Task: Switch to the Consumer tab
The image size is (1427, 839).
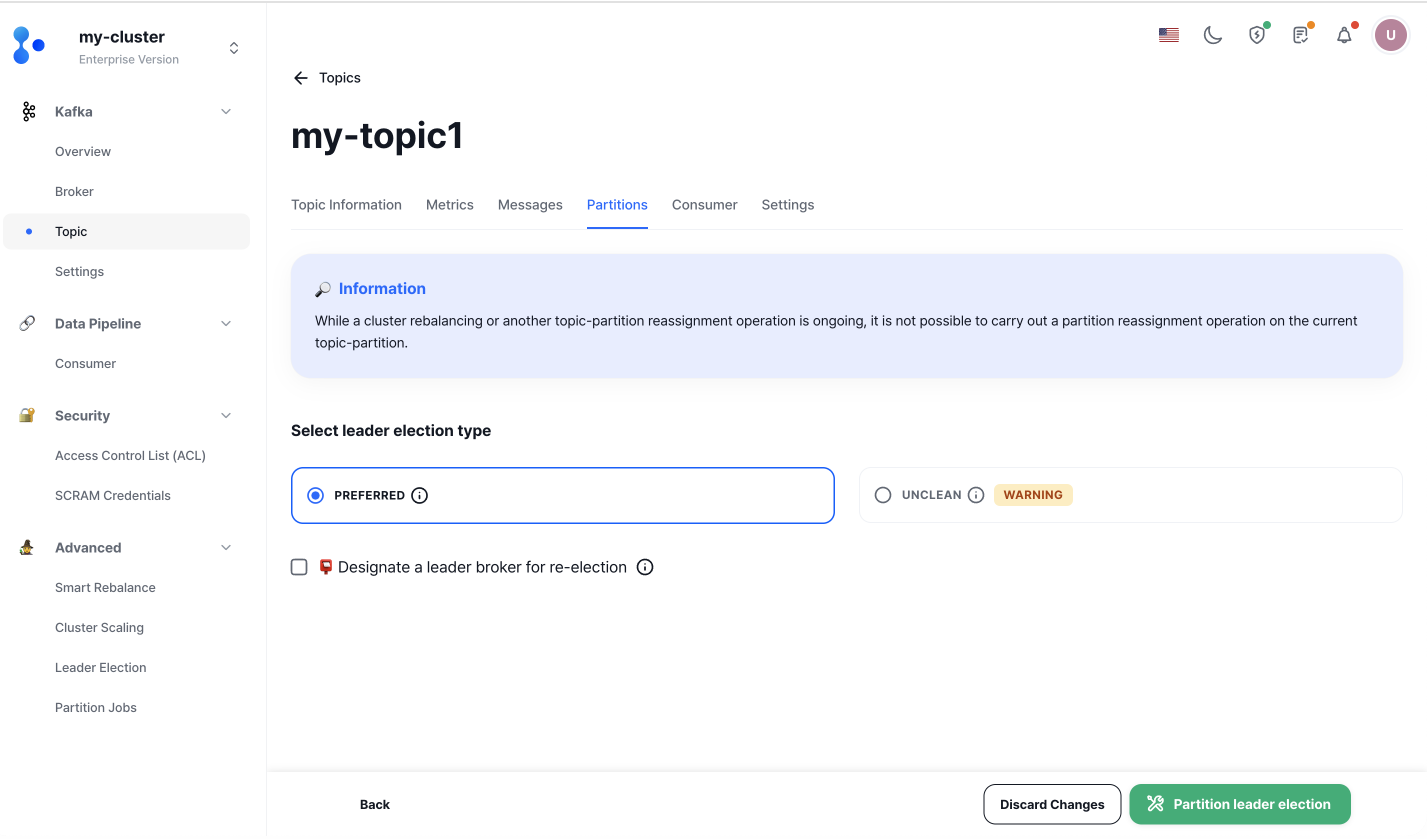Action: 704,205
